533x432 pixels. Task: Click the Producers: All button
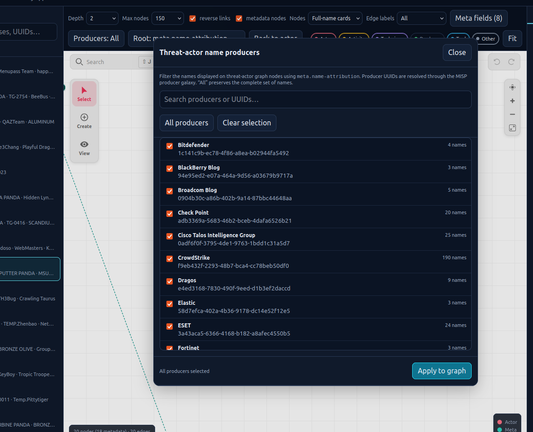click(x=96, y=38)
